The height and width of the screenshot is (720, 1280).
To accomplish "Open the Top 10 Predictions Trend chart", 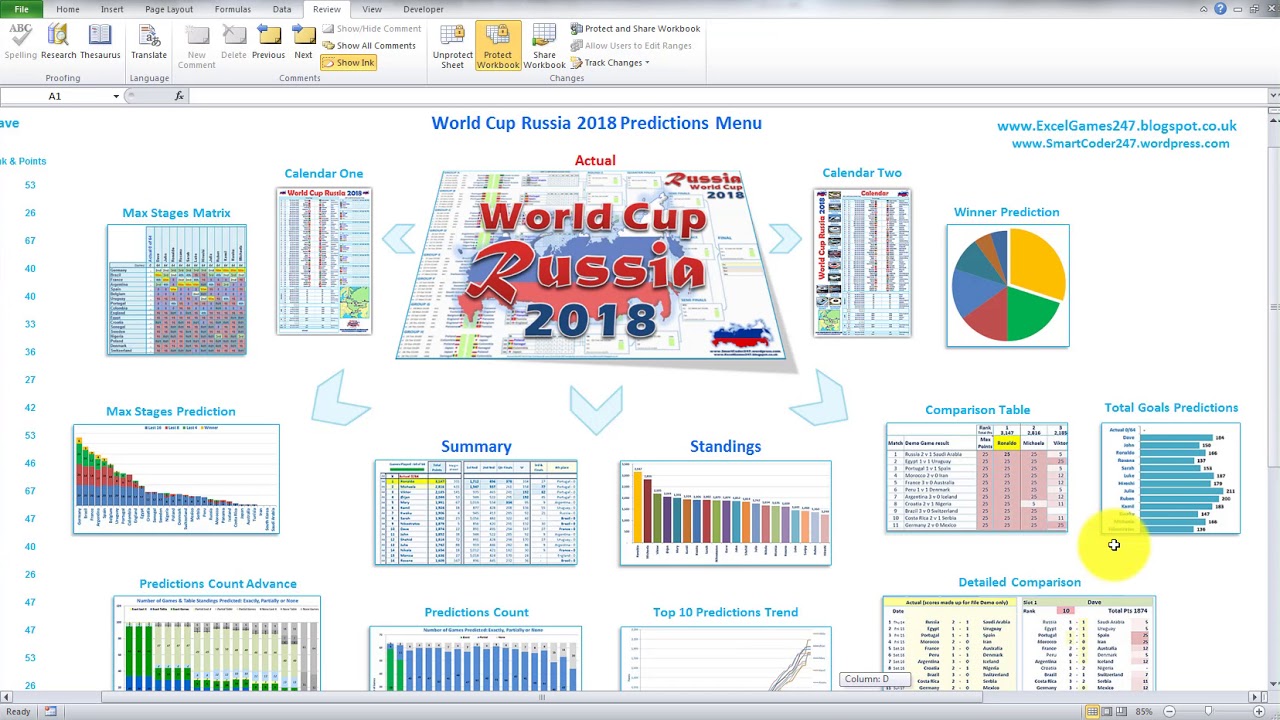I will point(725,658).
